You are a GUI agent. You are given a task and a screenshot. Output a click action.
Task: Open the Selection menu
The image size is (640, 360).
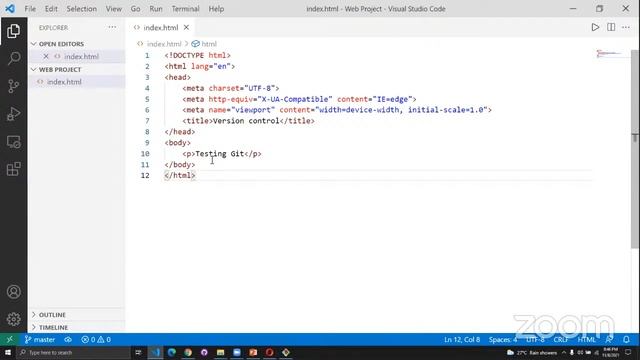(x=82, y=9)
